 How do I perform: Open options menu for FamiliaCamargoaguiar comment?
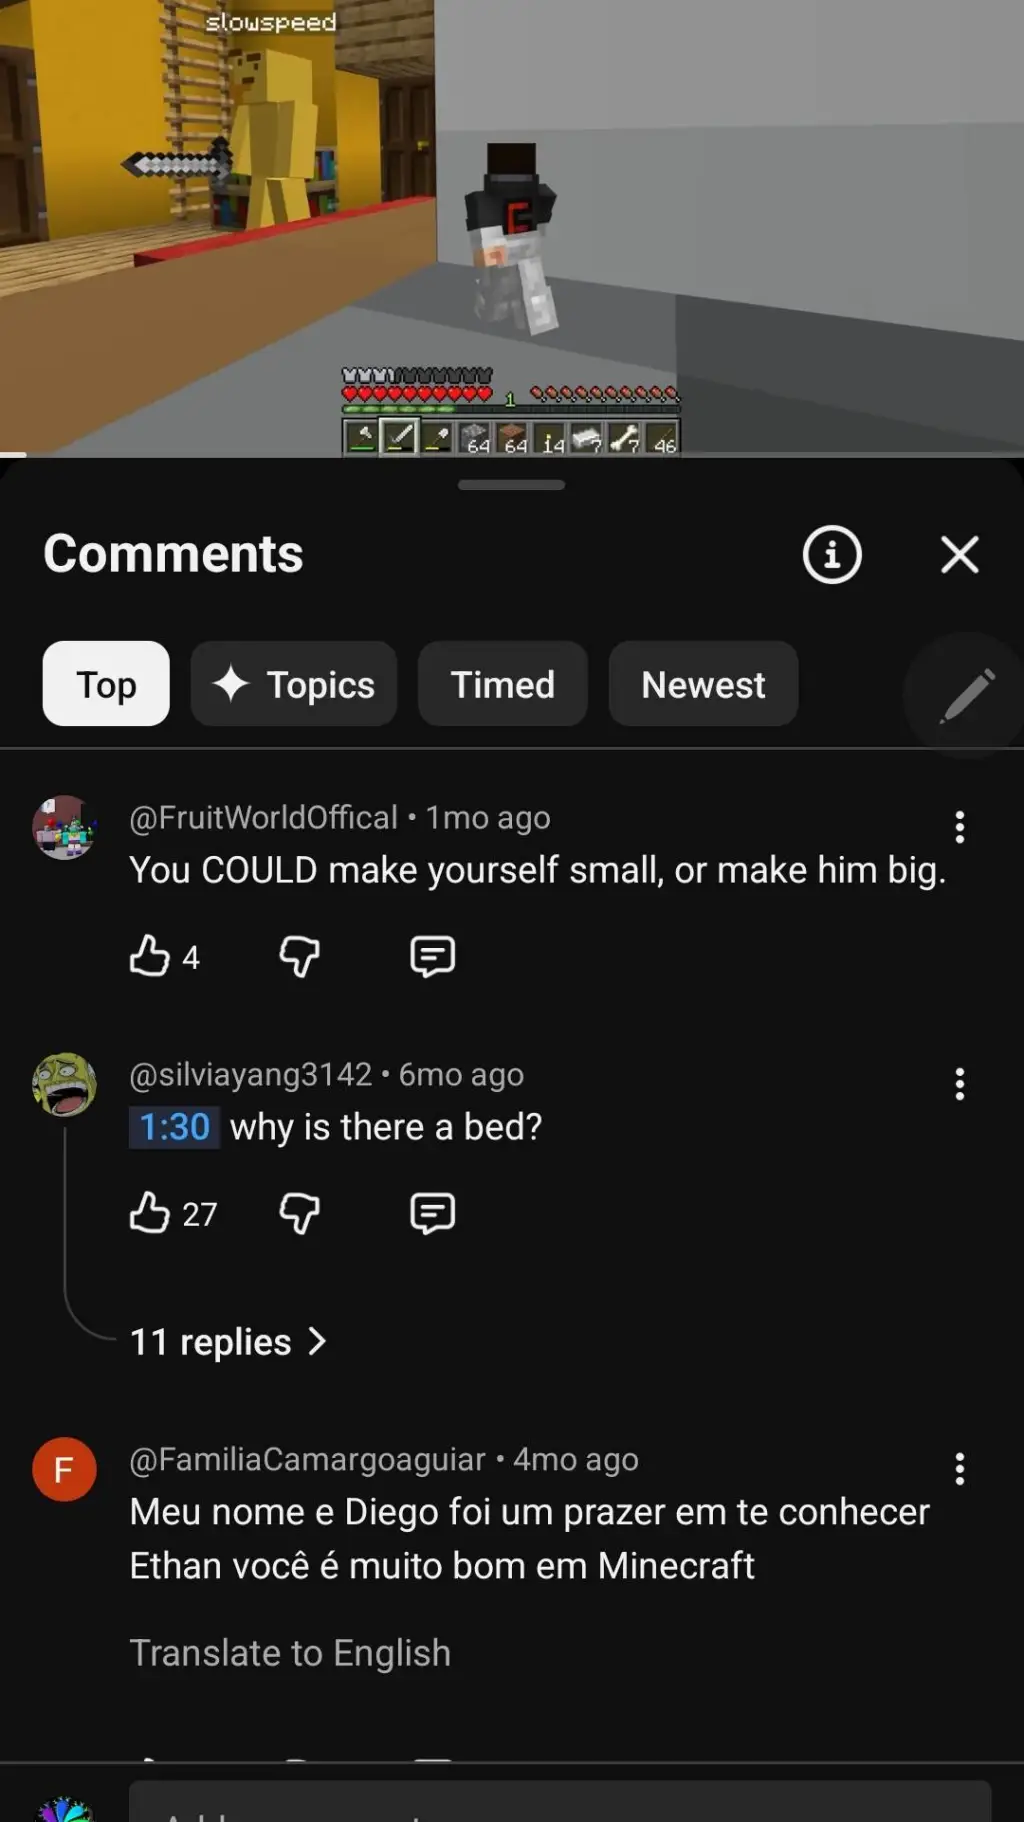[959, 1469]
